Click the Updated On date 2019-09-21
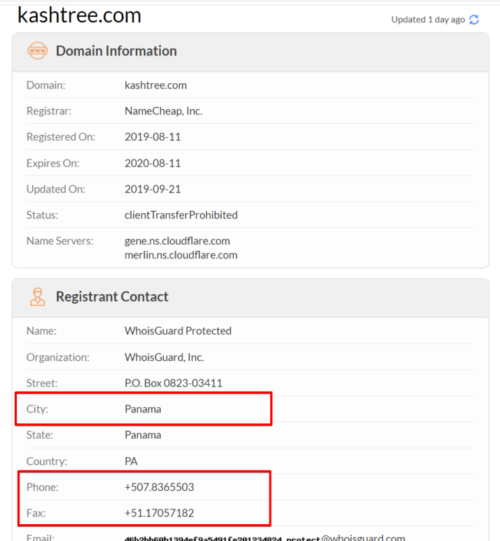500x541 pixels. (153, 189)
